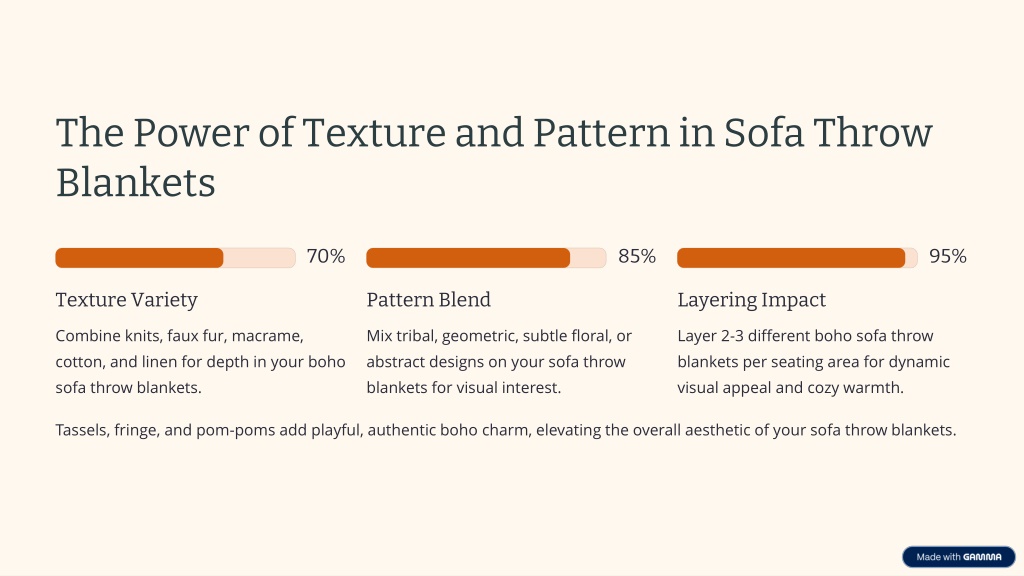Click the 95% Layering Impact progress bar
The height and width of the screenshot is (576, 1024).
[797, 258]
